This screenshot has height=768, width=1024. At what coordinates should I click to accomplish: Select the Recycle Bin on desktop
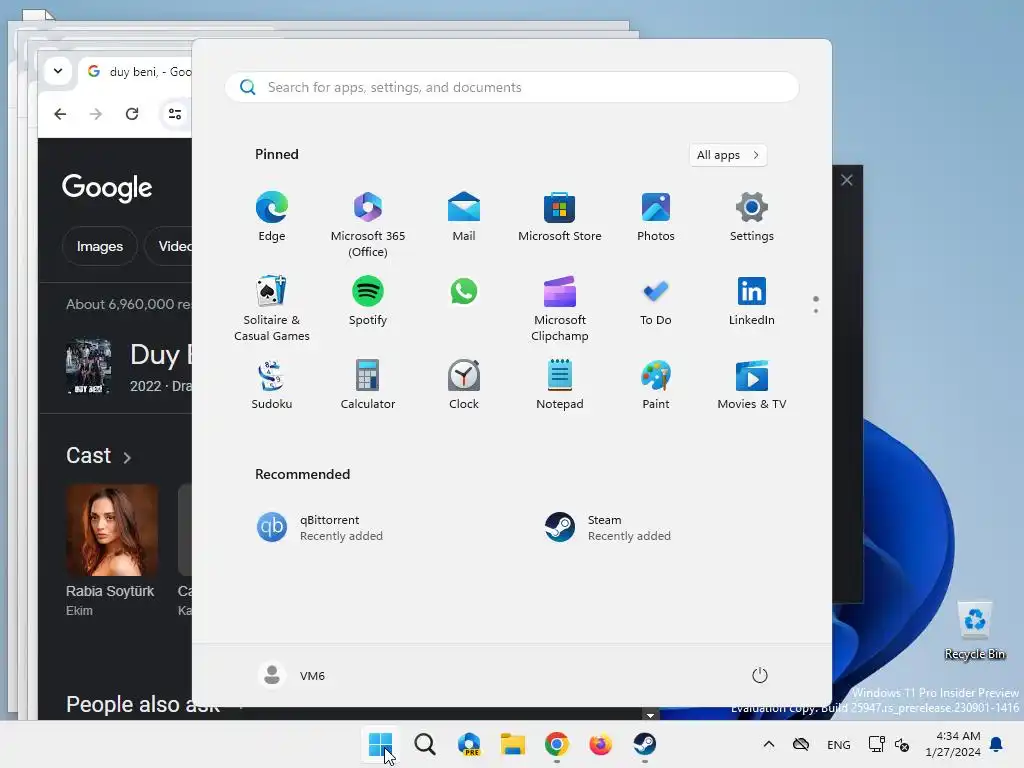974,631
